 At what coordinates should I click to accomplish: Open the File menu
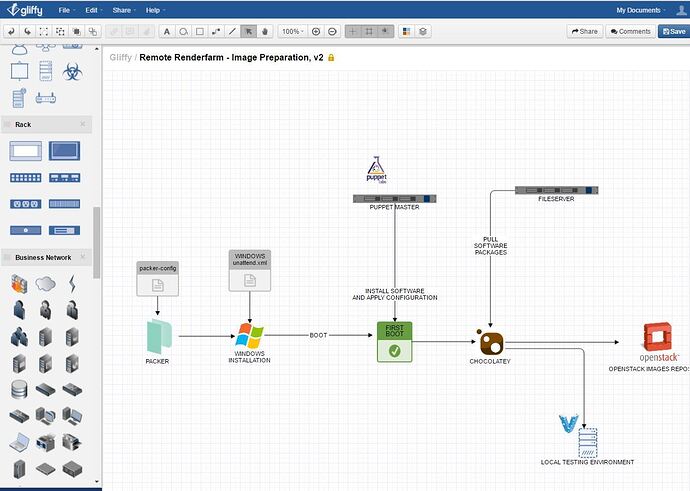pos(67,9)
